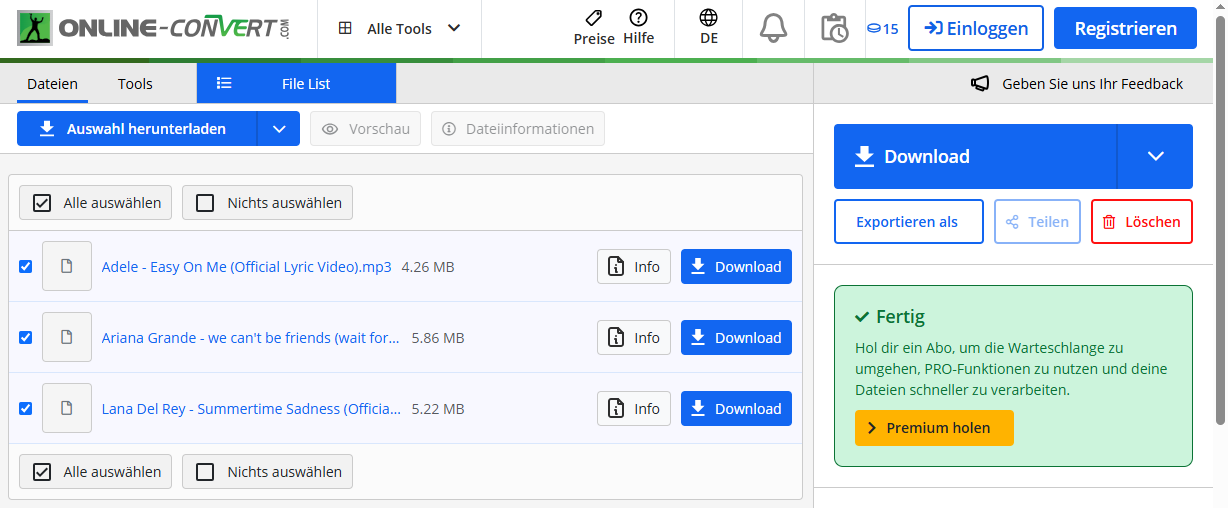Open the clipboard history icon

pos(834,28)
